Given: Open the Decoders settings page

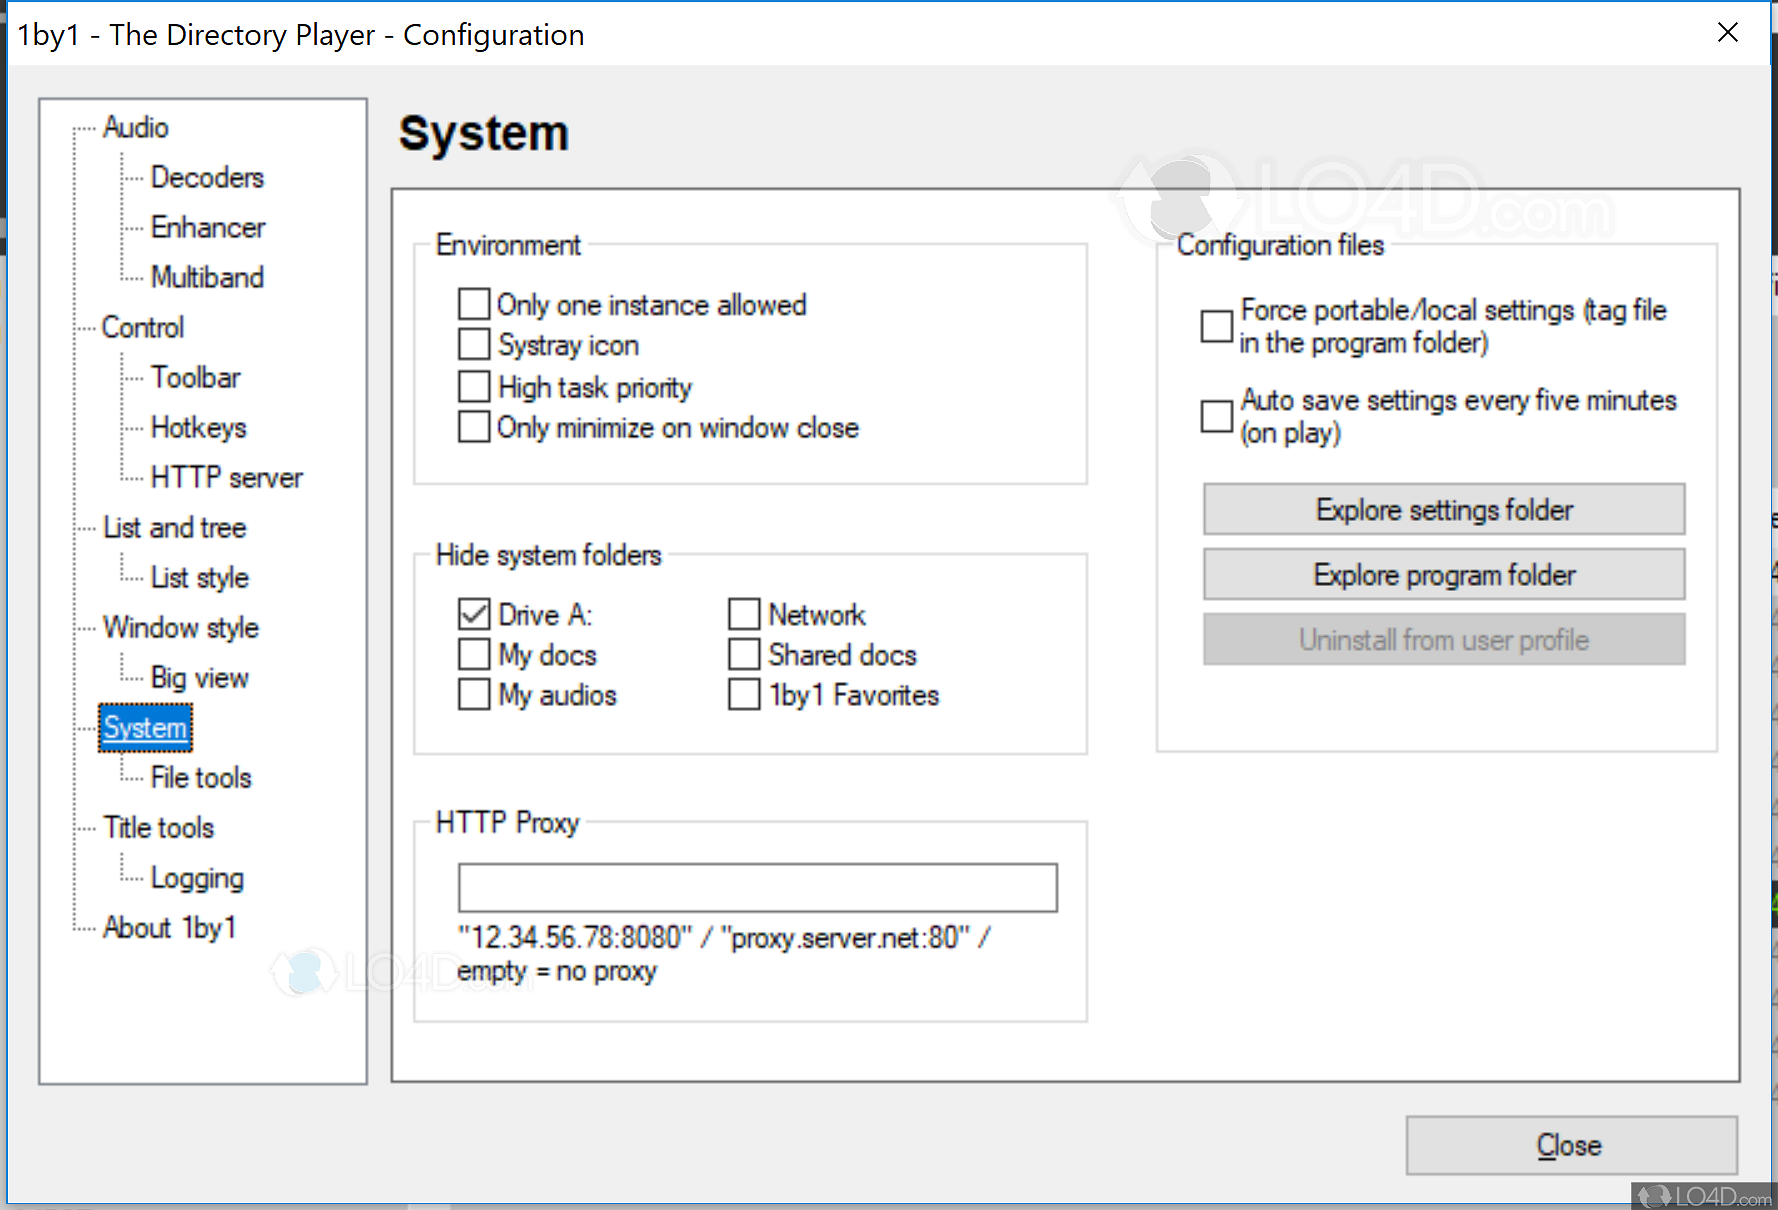Looking at the screenshot, I should [207, 178].
